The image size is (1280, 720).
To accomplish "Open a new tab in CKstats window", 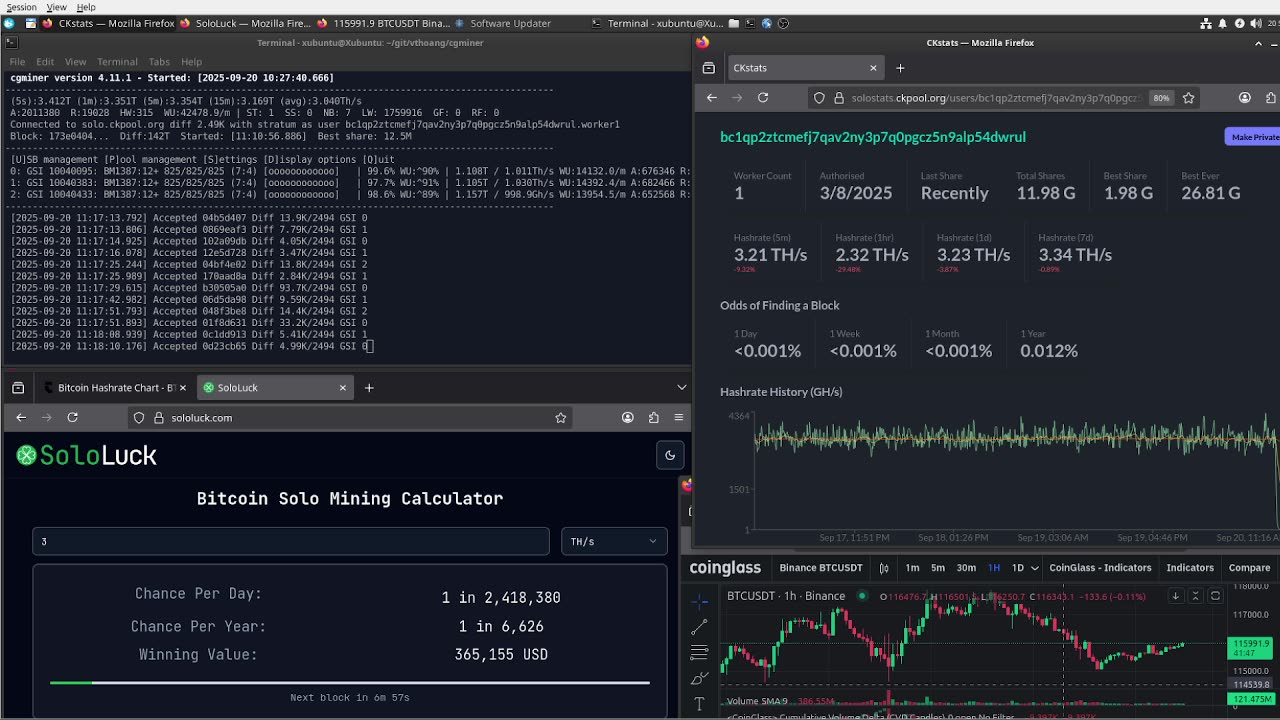I will click(x=900, y=68).
